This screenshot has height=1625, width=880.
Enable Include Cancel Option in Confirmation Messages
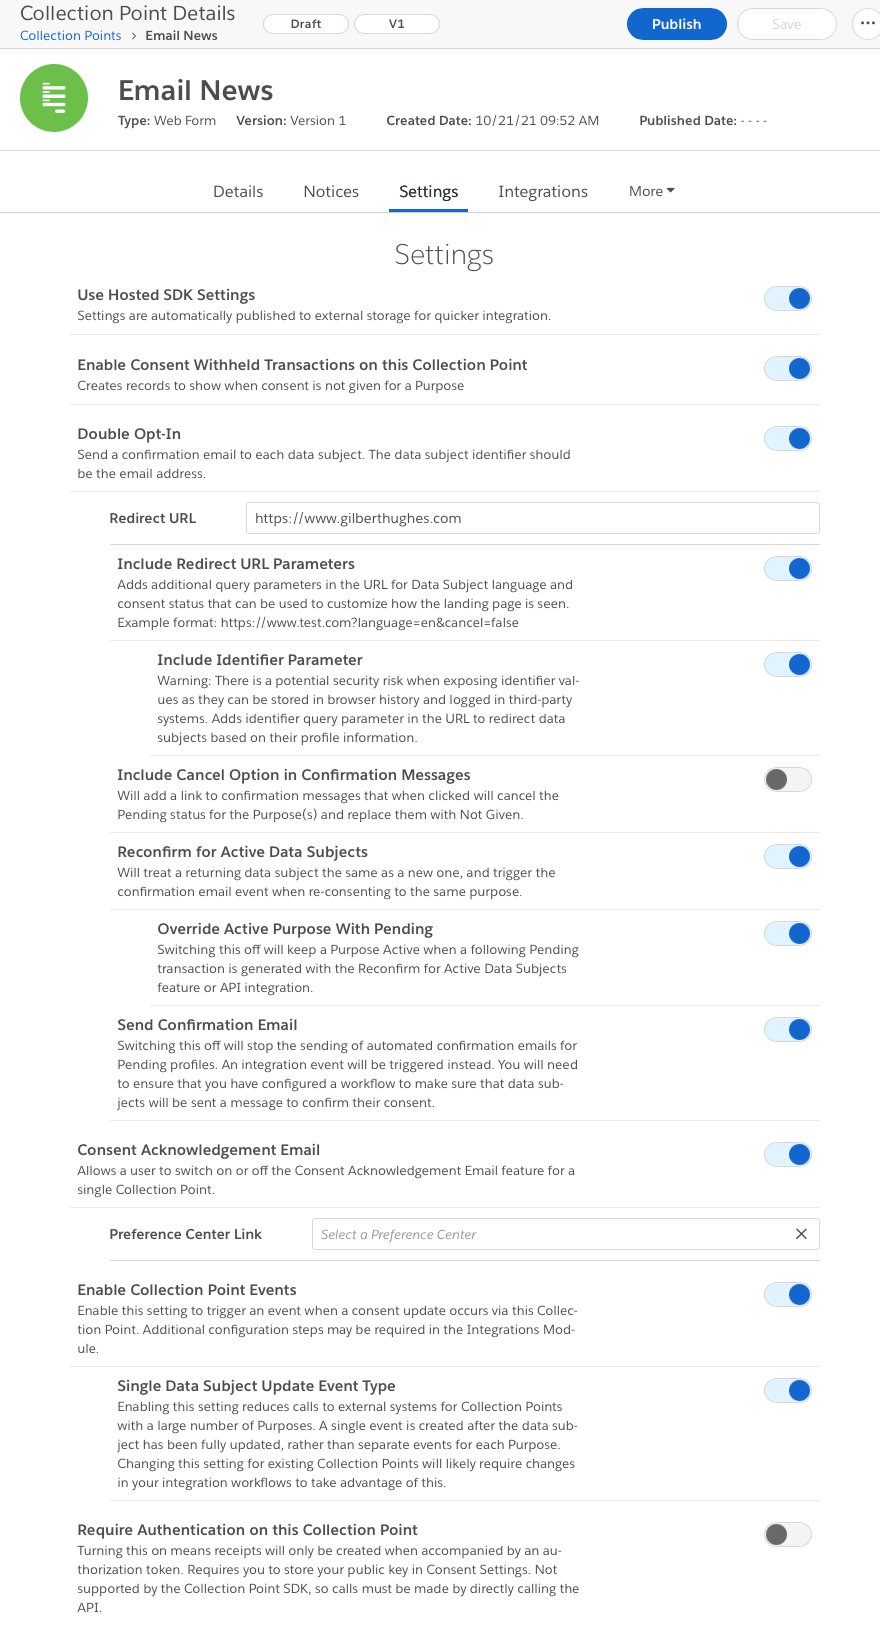coord(788,779)
